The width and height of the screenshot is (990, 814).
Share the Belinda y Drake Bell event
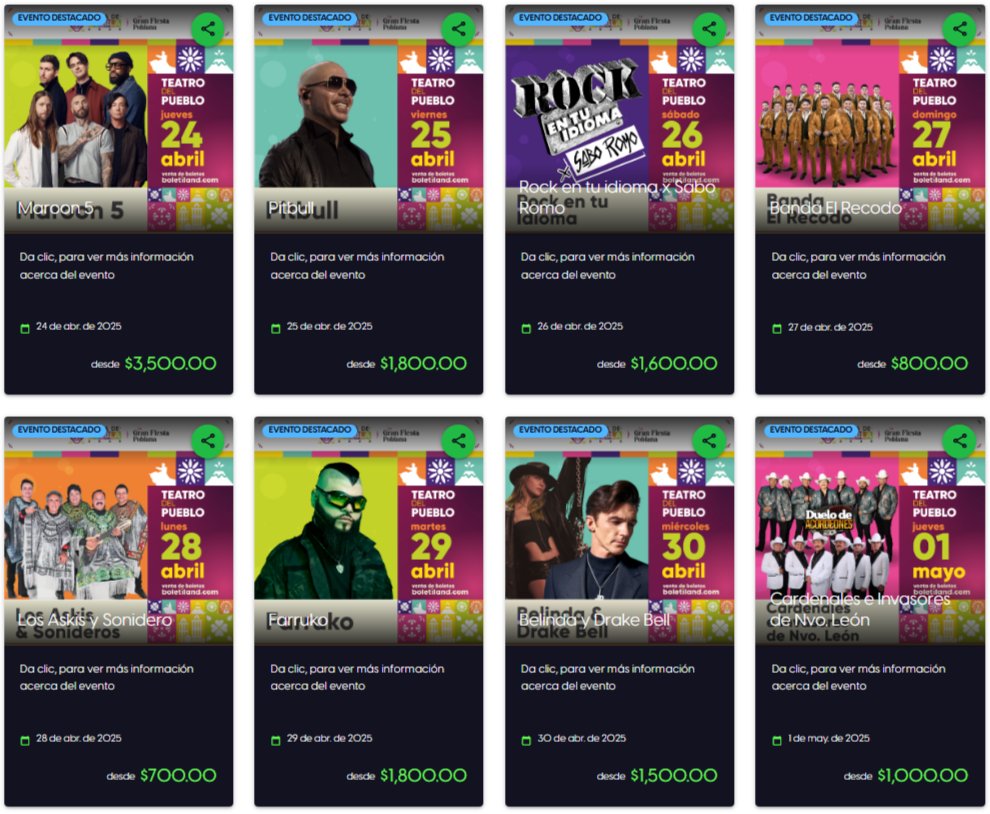[709, 440]
